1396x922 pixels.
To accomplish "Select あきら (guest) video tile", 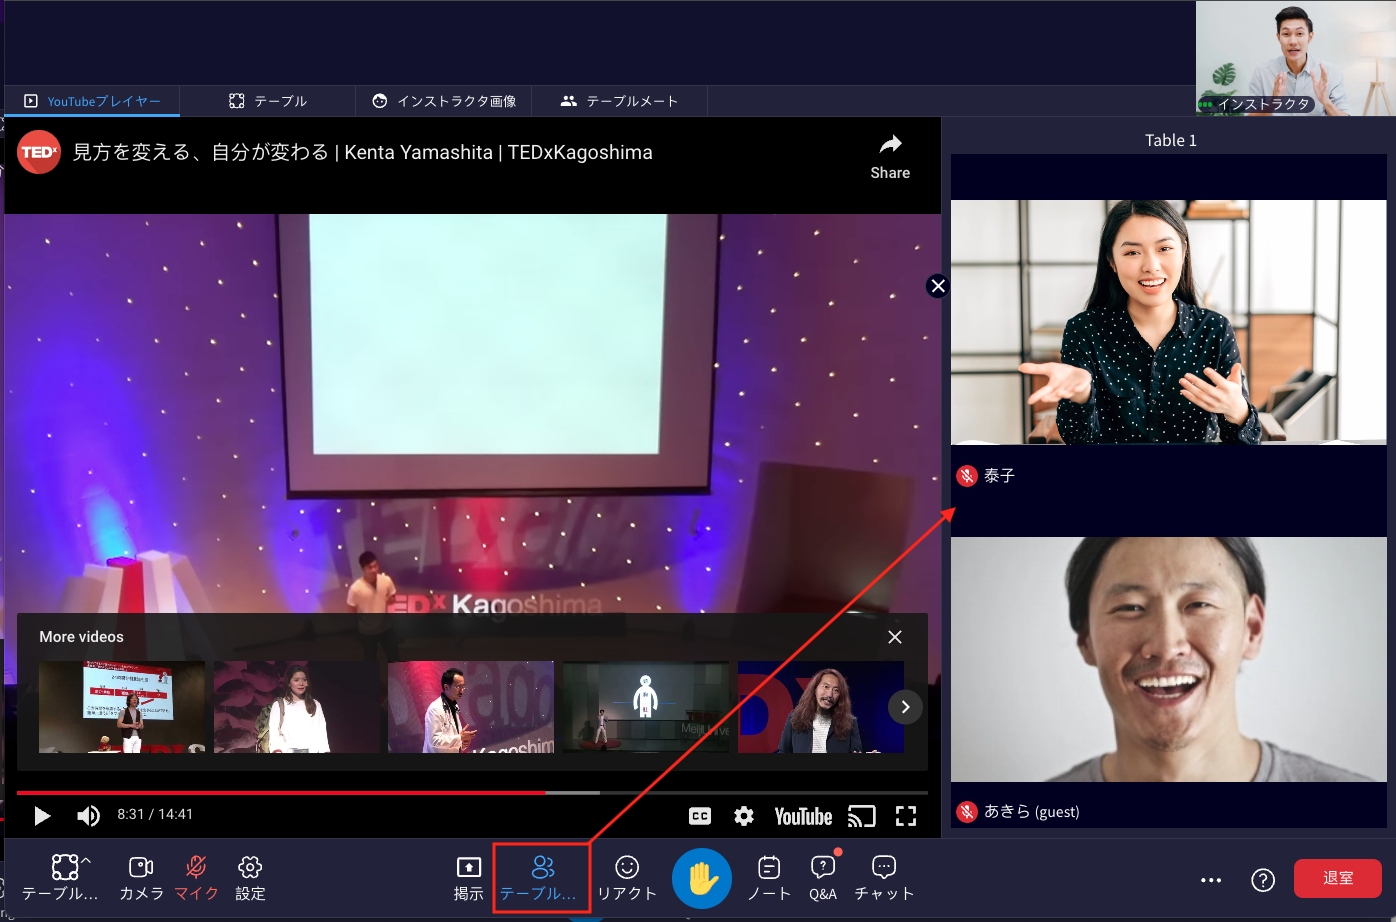I will click(x=1169, y=660).
